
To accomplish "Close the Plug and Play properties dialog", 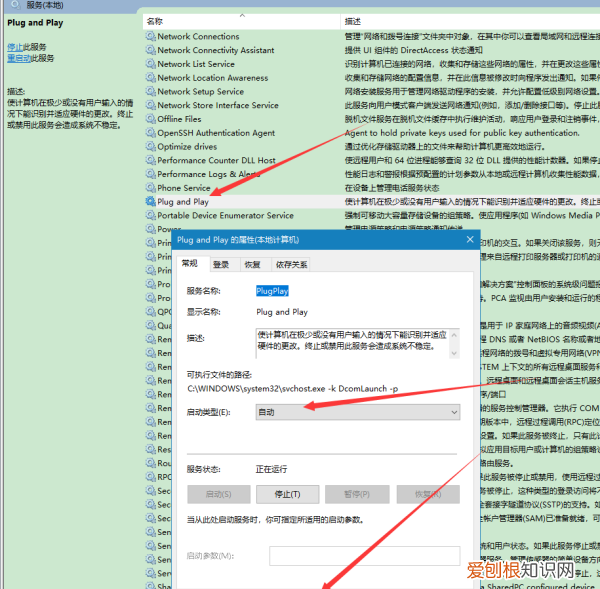I will coord(470,240).
